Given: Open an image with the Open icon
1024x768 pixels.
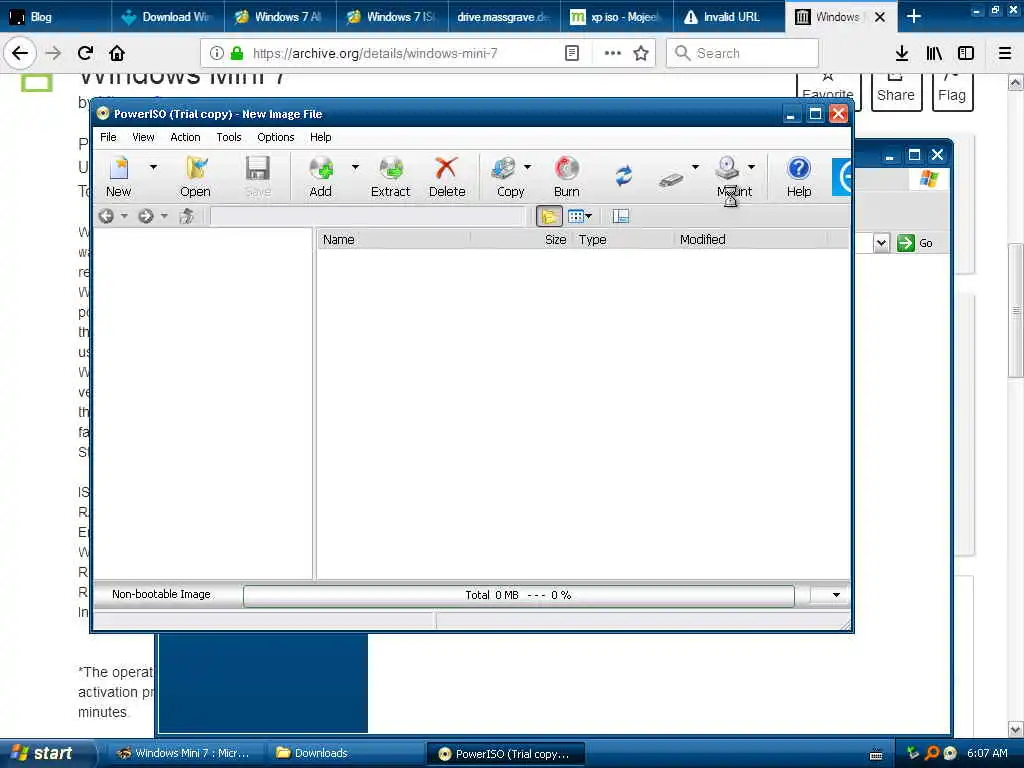Looking at the screenshot, I should pyautogui.click(x=196, y=168).
